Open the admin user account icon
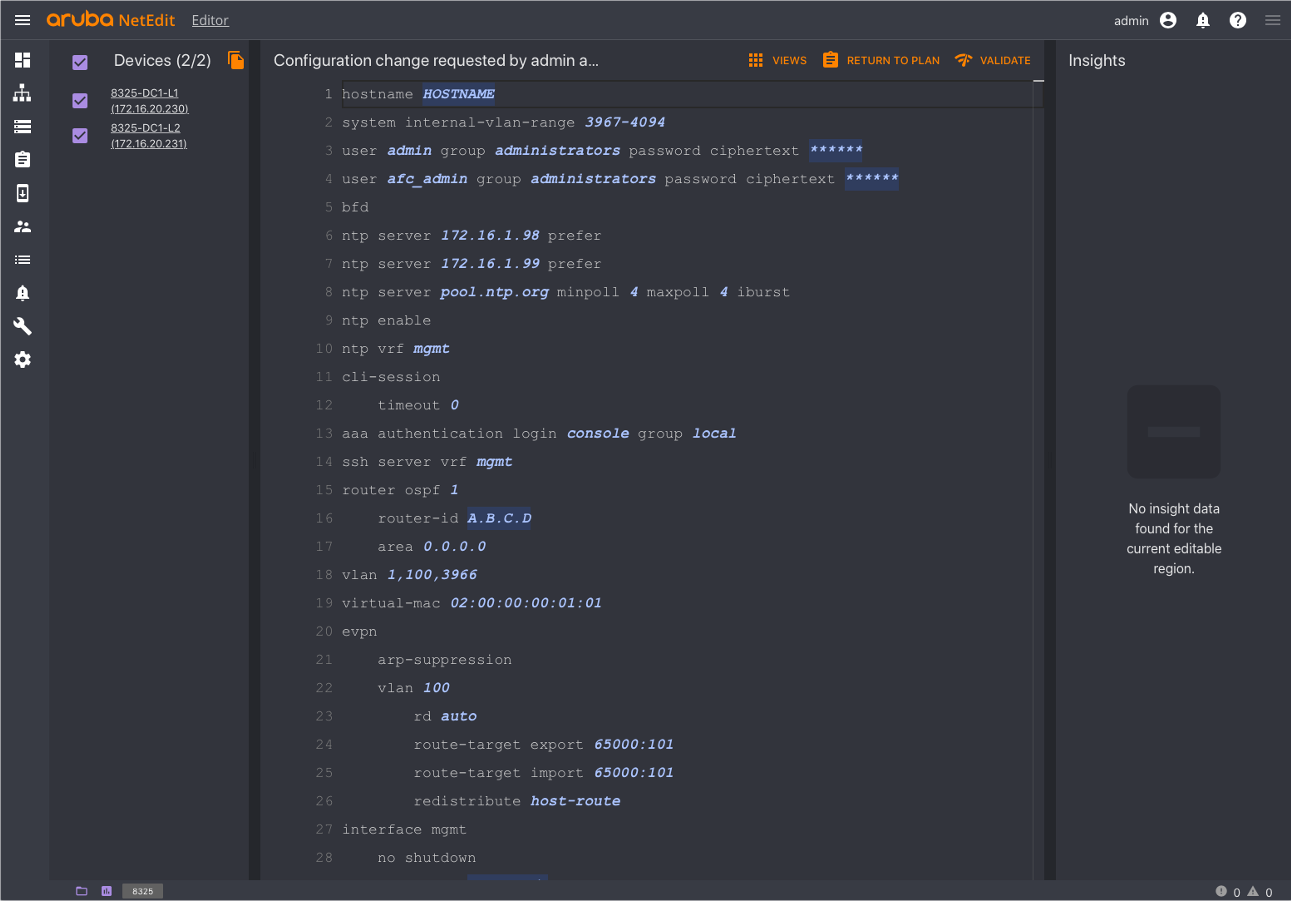1291x902 pixels. tap(1168, 20)
